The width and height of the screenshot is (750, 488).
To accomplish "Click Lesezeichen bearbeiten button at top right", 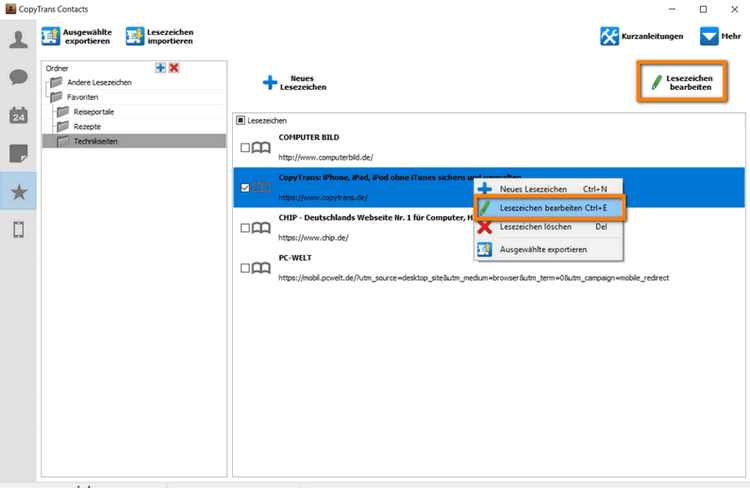I will (x=682, y=83).
